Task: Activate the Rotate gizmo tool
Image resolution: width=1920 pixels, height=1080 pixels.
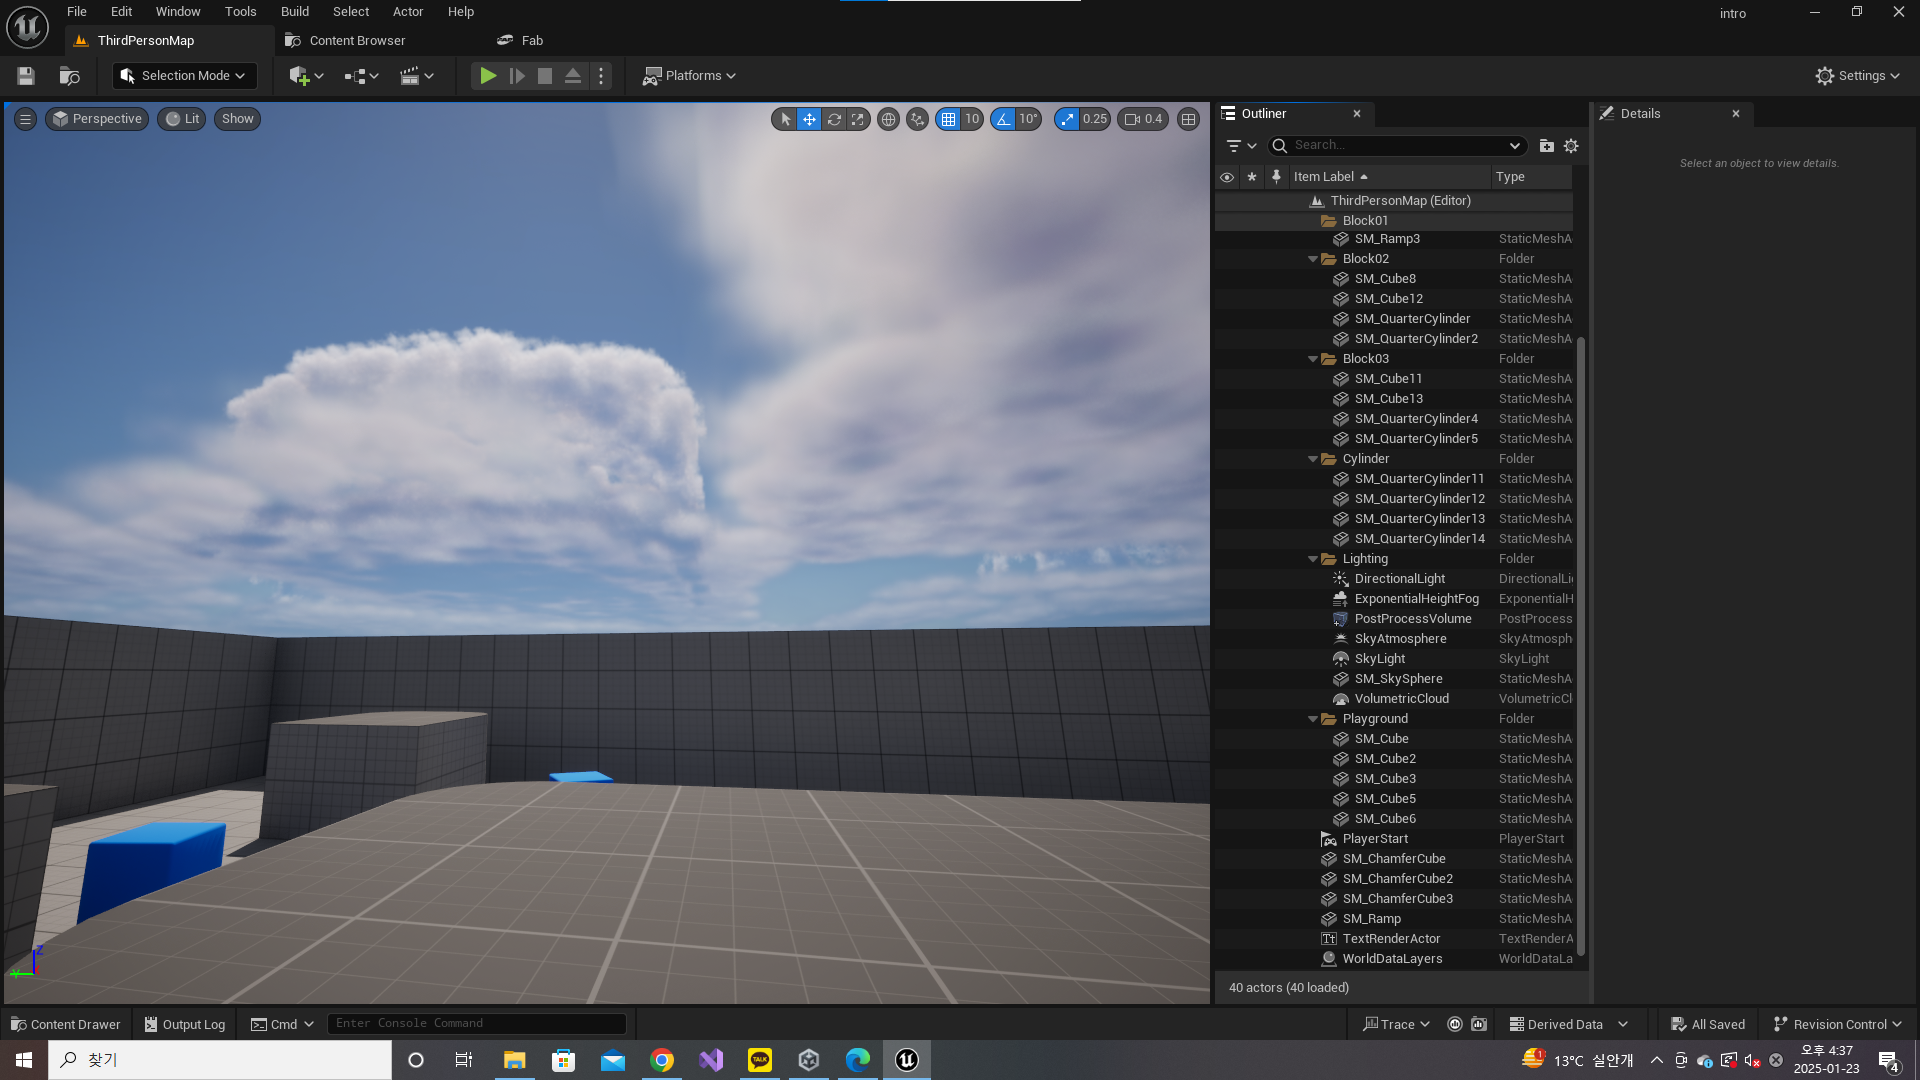Action: tap(834, 119)
